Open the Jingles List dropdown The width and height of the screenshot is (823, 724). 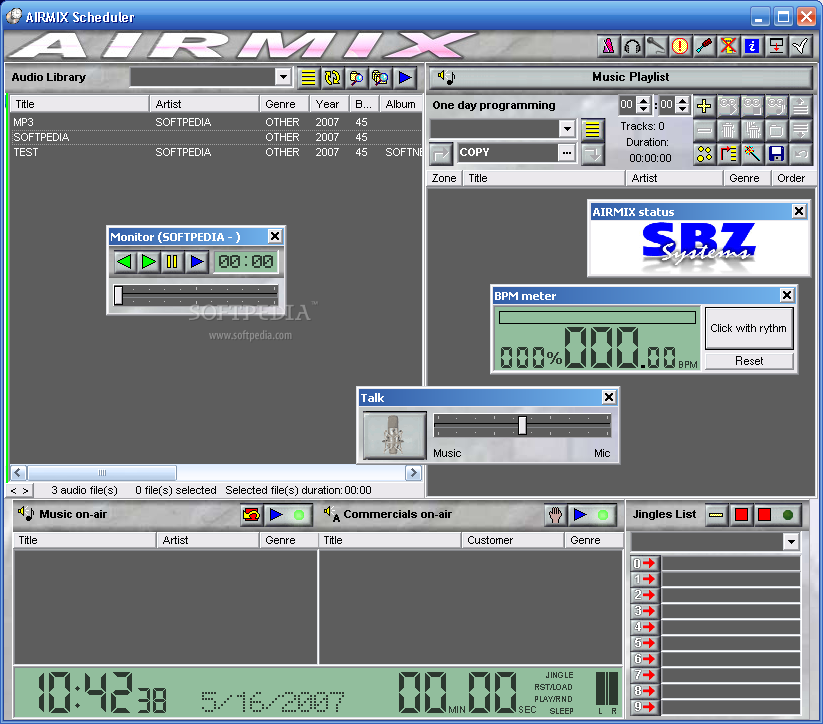click(x=791, y=541)
